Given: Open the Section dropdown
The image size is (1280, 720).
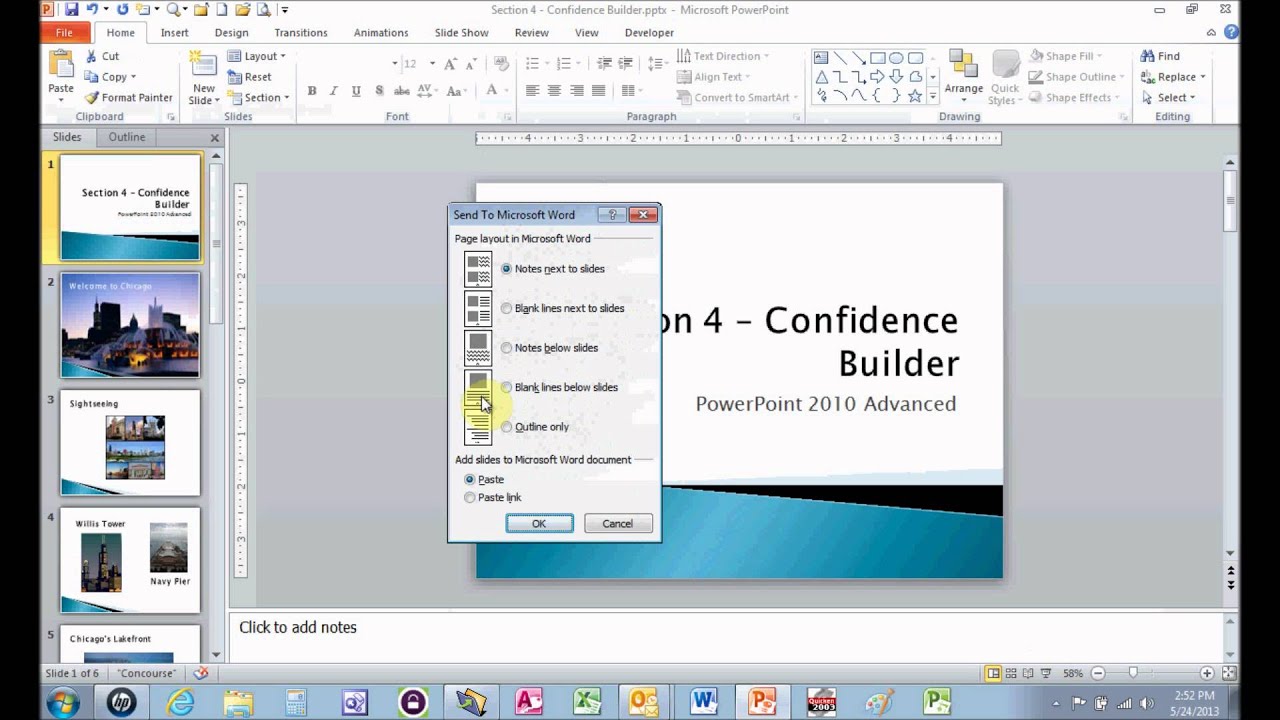Looking at the screenshot, I should 260,98.
